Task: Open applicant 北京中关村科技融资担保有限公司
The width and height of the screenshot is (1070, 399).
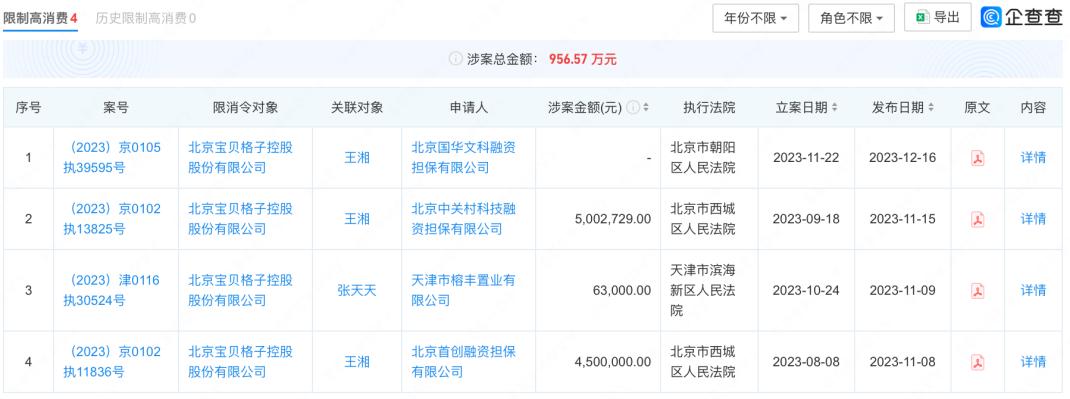Action: pyautogui.click(x=463, y=219)
